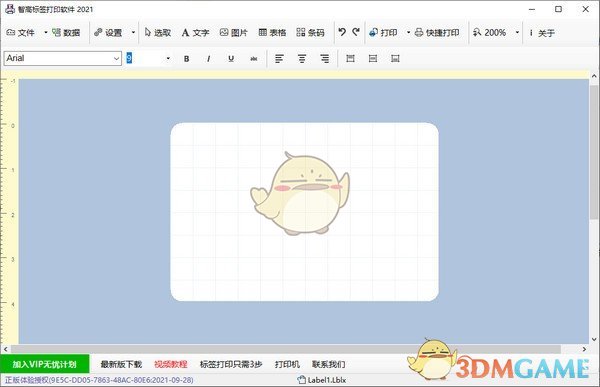Expand the 文件 dropdown arrow
This screenshot has width=600, height=387.
coord(46,33)
